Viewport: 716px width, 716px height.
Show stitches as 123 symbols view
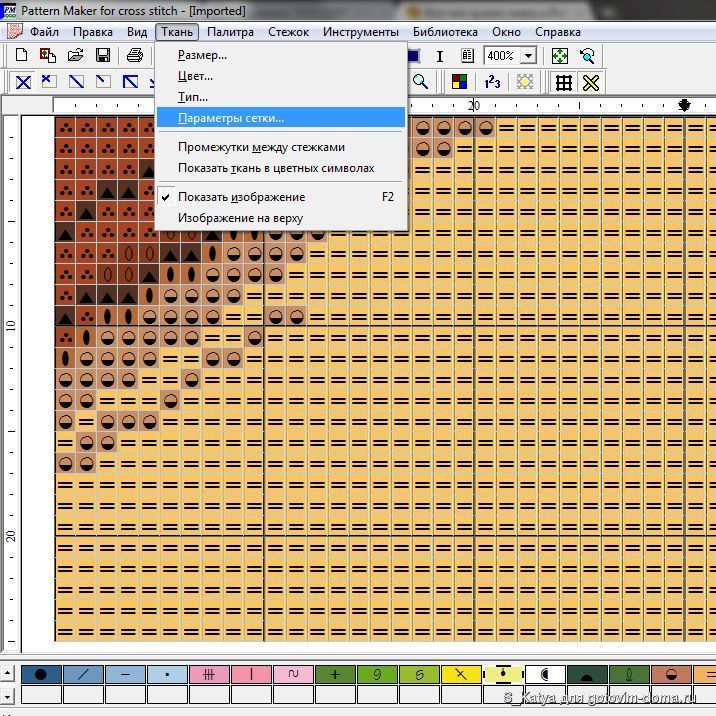pos(492,82)
